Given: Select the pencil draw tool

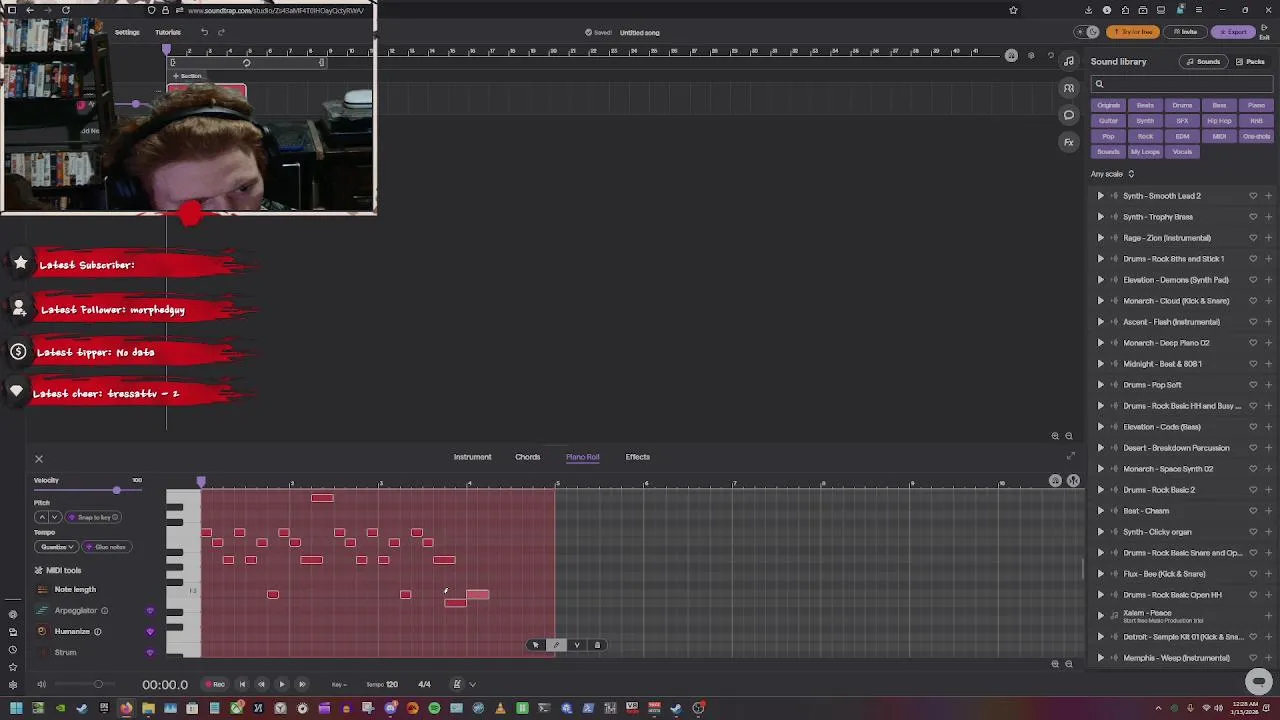Looking at the screenshot, I should pyautogui.click(x=556, y=645).
